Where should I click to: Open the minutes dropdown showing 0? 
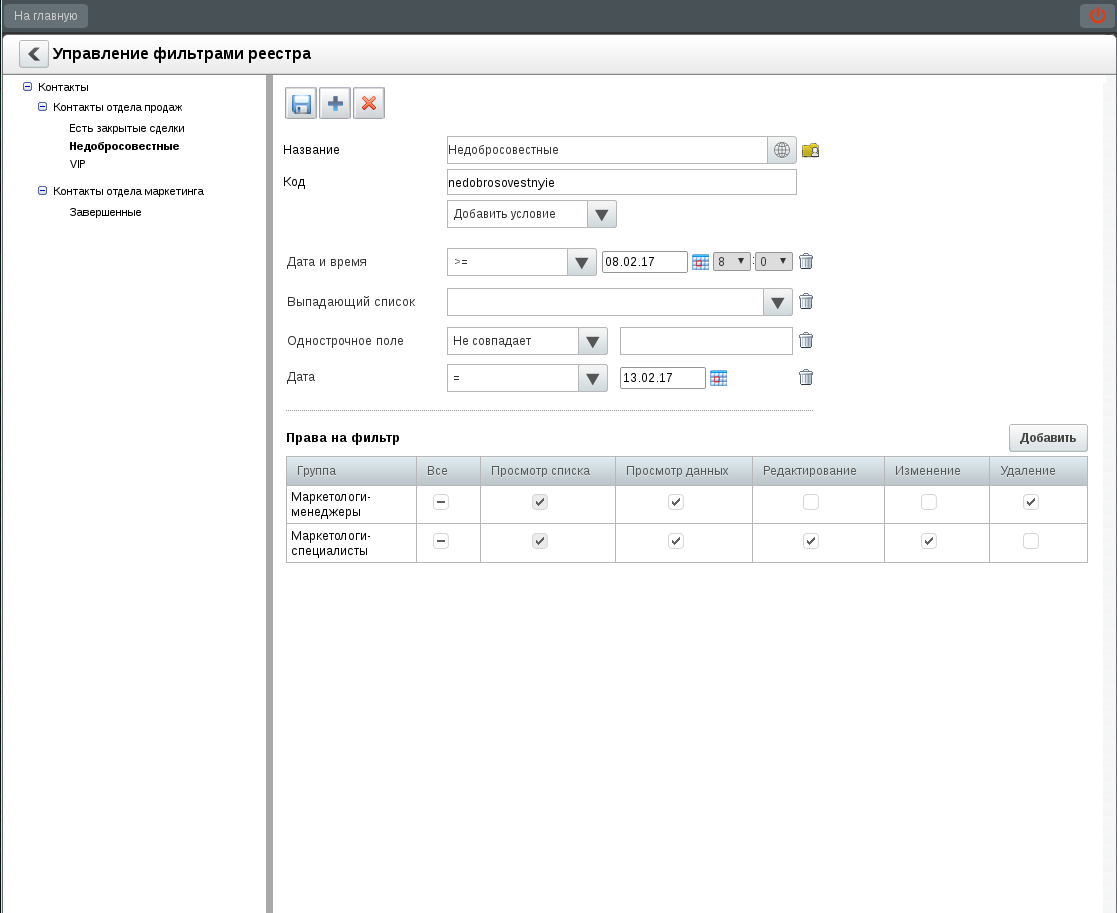tap(774, 262)
